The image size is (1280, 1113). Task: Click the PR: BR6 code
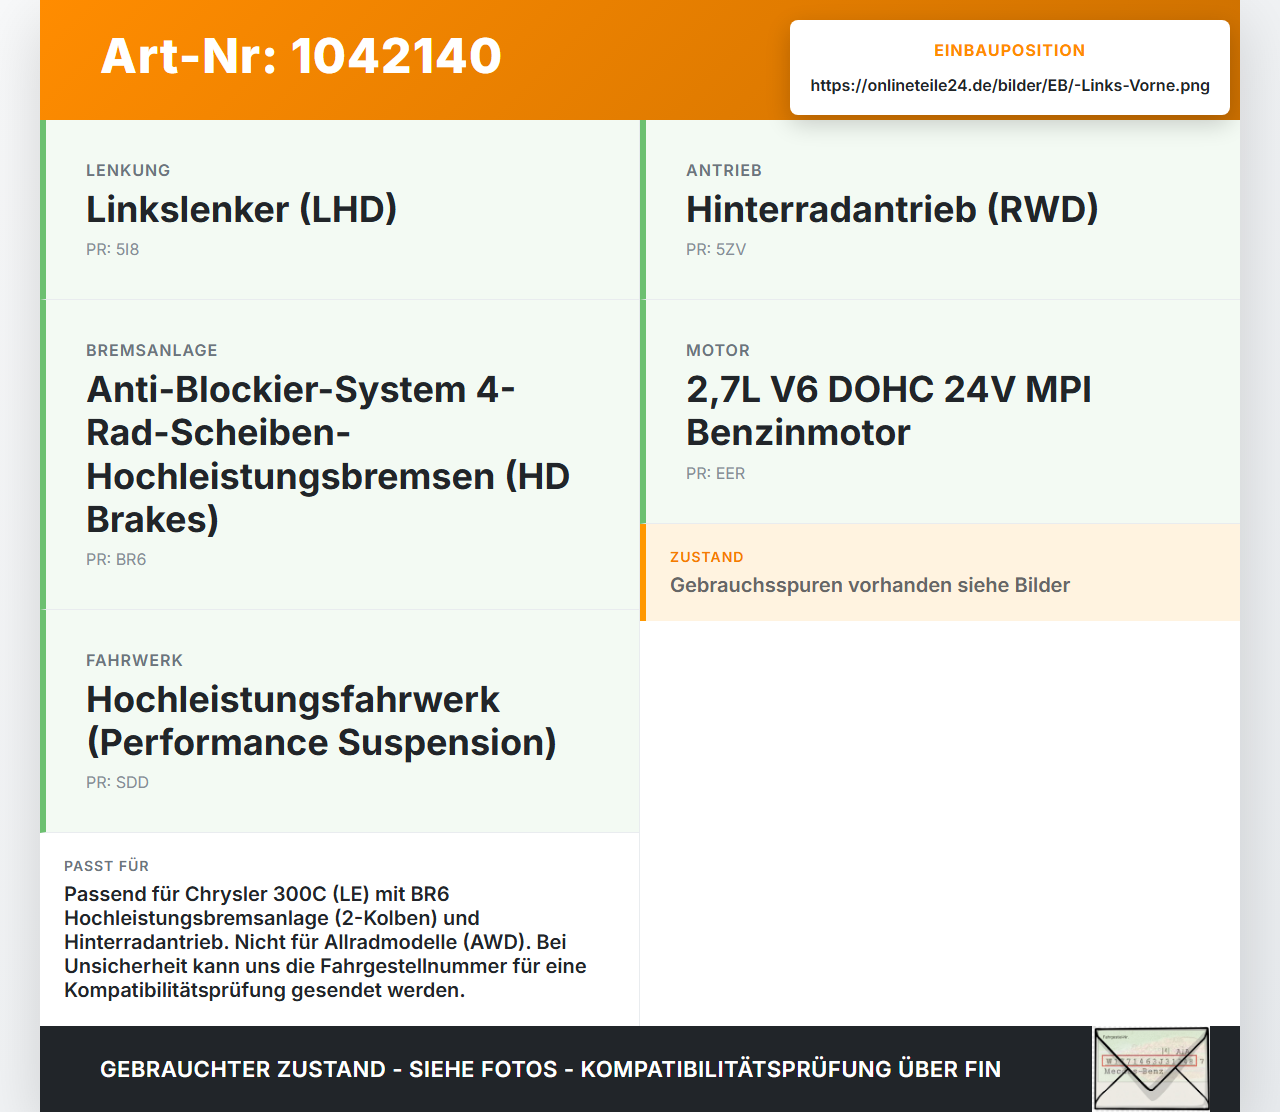(116, 559)
